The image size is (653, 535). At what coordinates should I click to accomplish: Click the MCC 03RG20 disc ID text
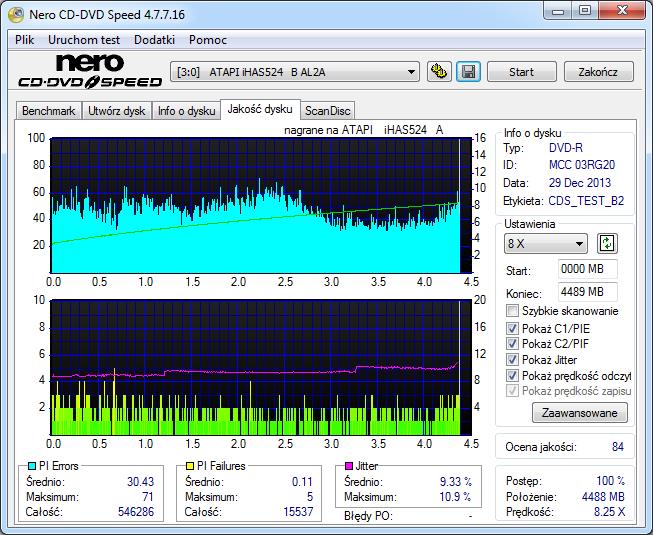click(582, 165)
